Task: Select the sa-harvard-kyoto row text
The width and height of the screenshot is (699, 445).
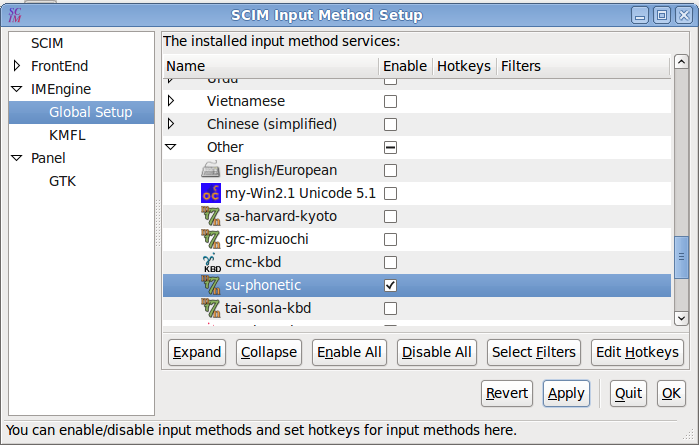Action: coord(281,216)
